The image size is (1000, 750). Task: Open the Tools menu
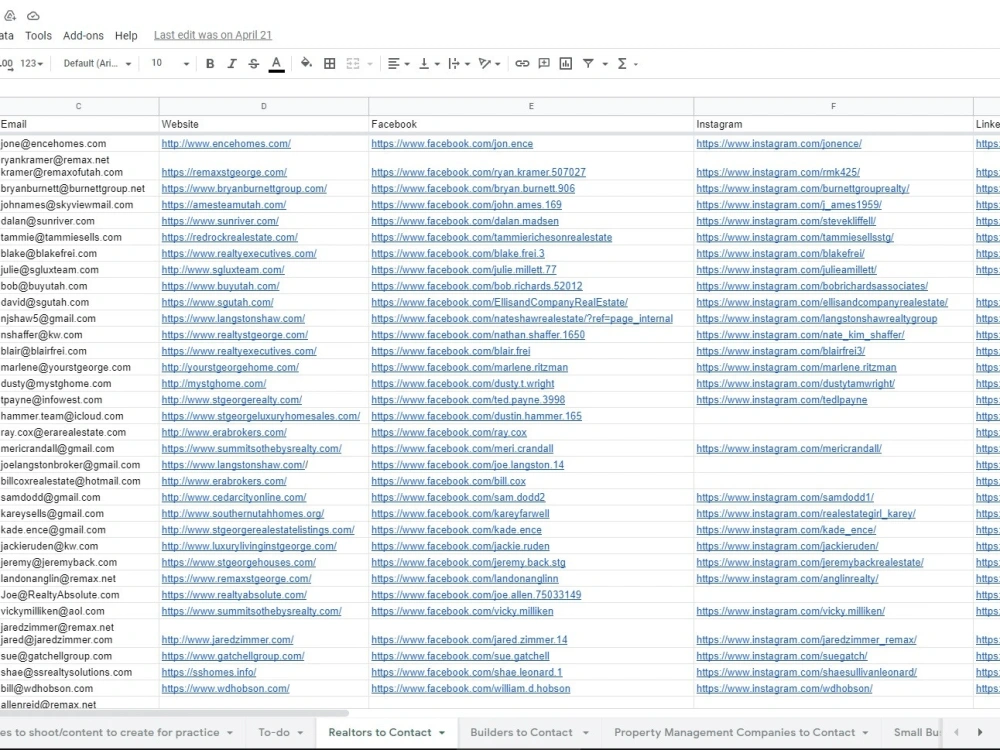point(38,36)
